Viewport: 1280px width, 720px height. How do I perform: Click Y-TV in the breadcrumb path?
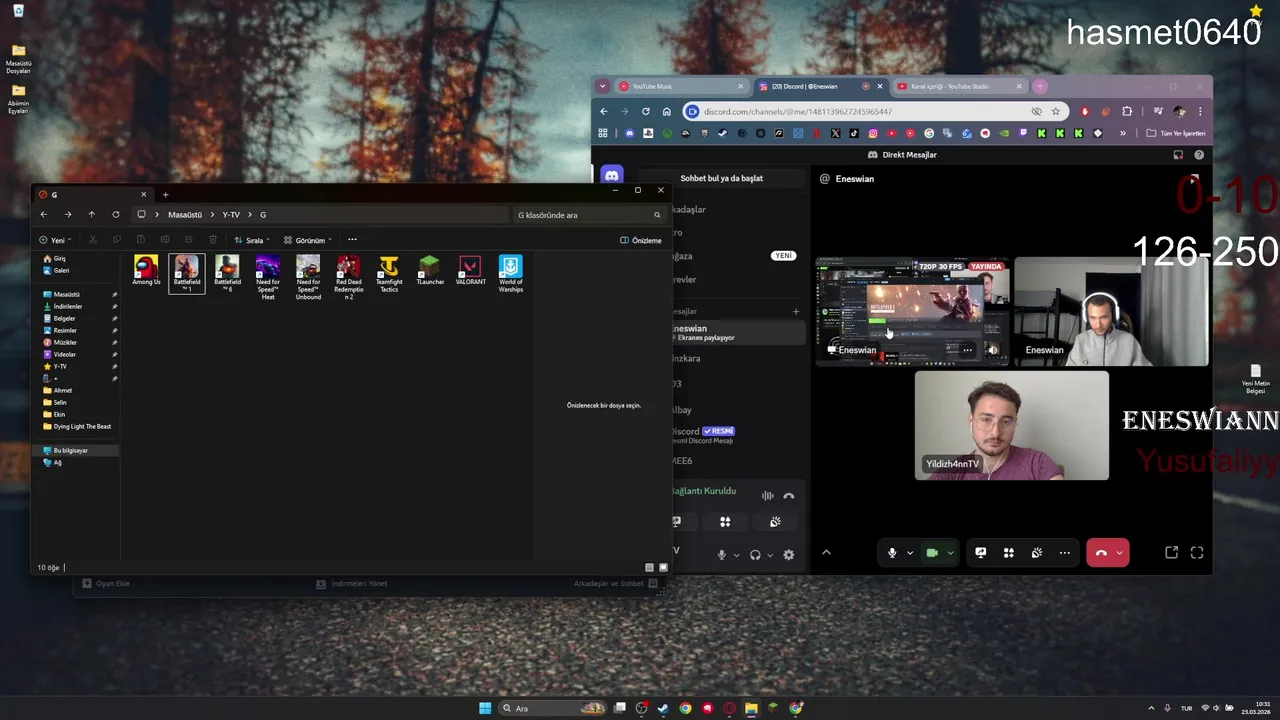click(x=231, y=214)
